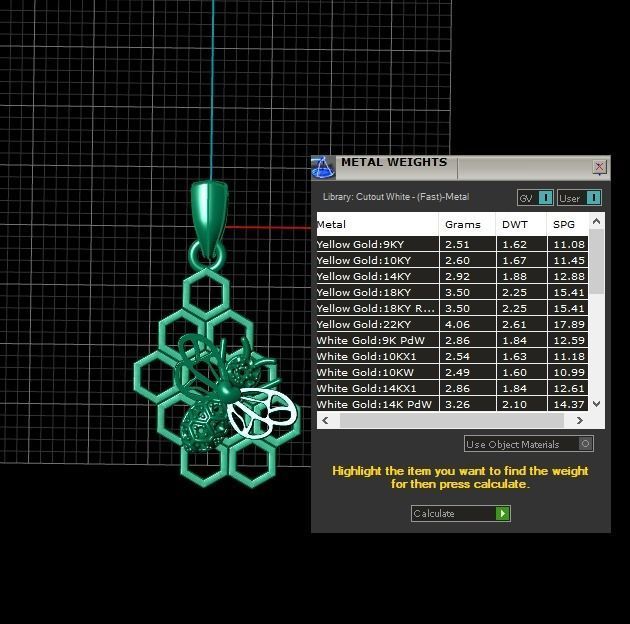Click the DWT column header
The height and width of the screenshot is (624, 630).
(x=521, y=224)
